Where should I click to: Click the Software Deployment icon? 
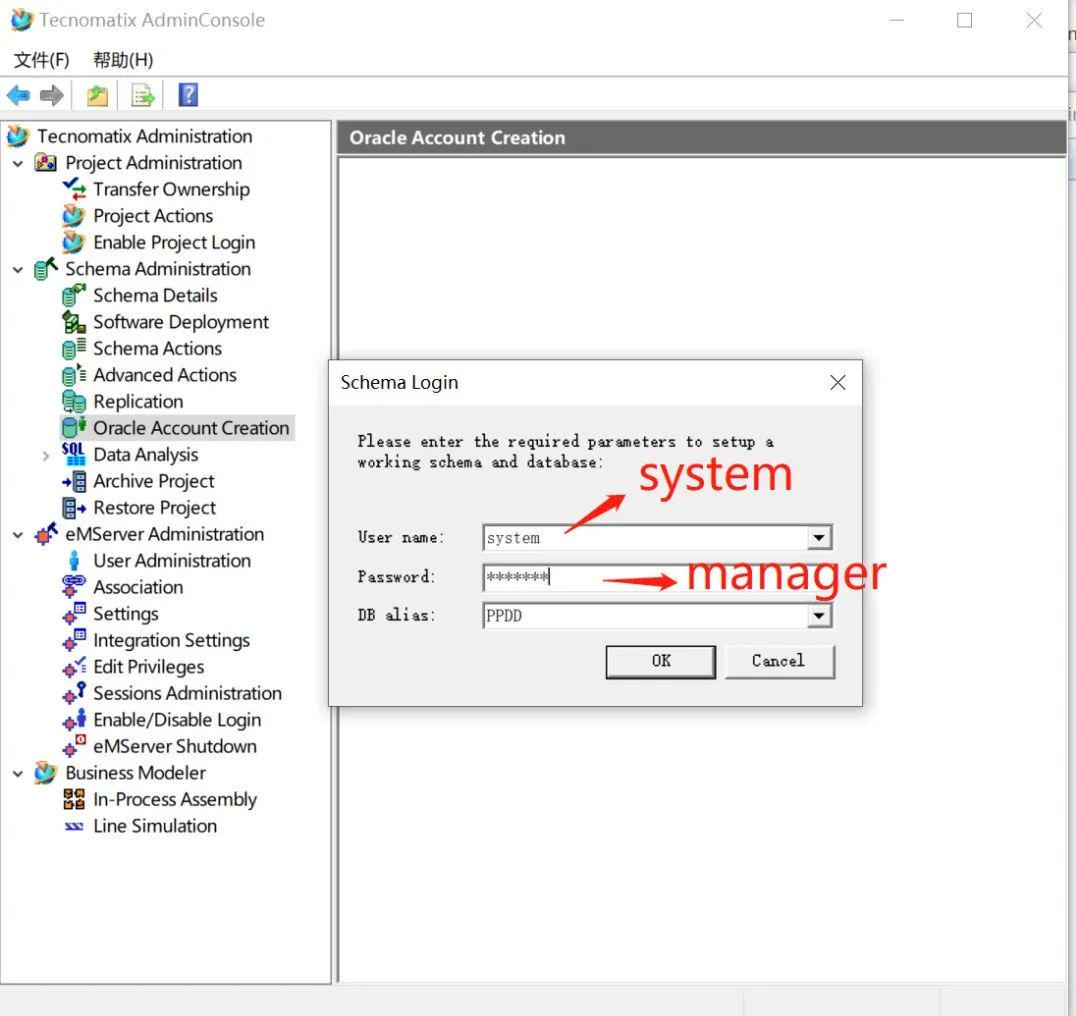73,322
